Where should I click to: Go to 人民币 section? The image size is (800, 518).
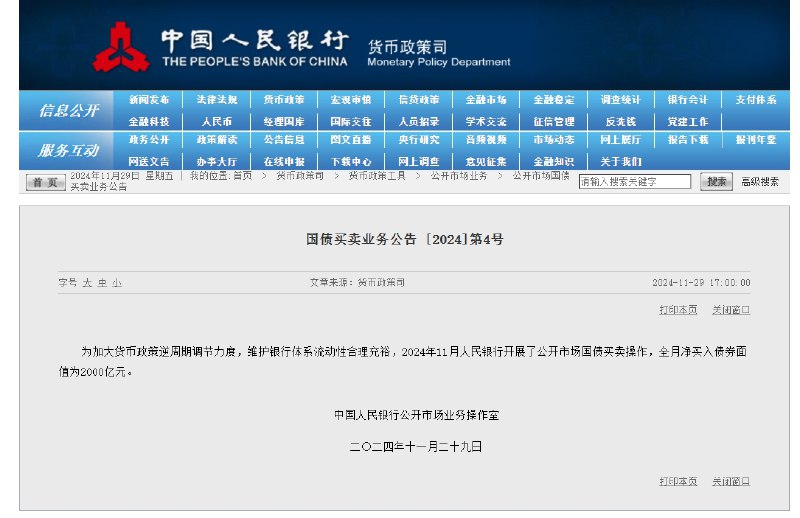click(x=217, y=121)
